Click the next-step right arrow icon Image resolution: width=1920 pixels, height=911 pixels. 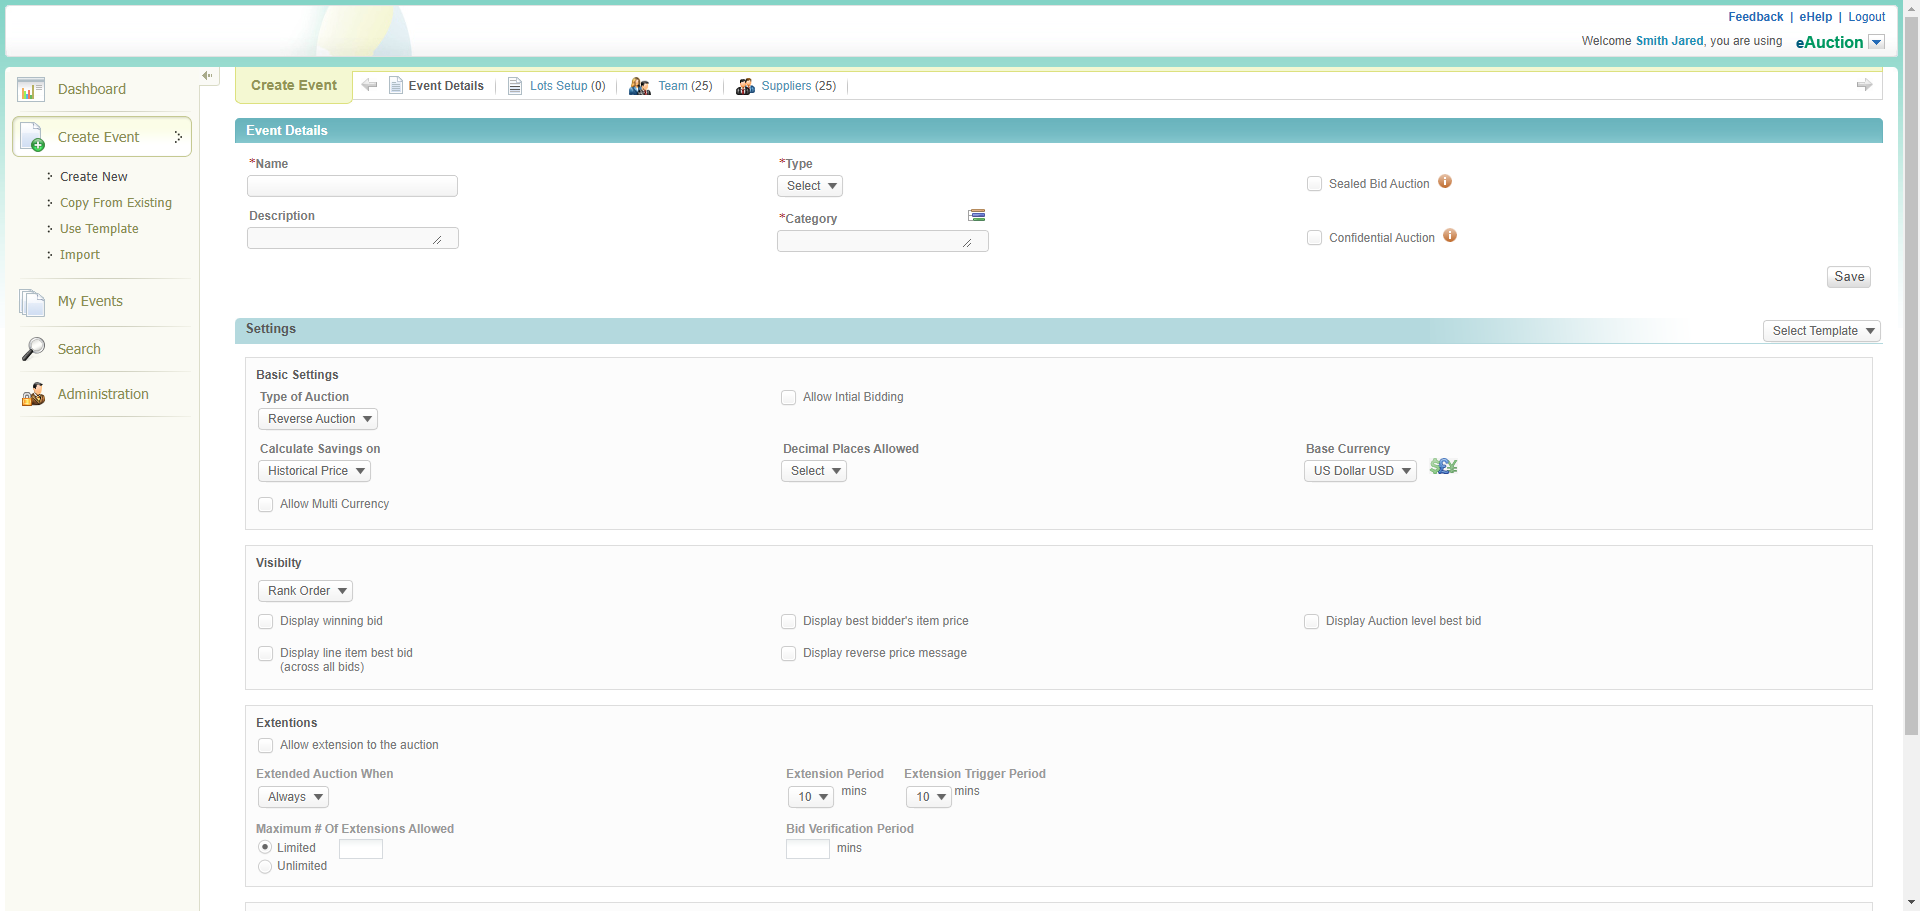[x=1864, y=86]
